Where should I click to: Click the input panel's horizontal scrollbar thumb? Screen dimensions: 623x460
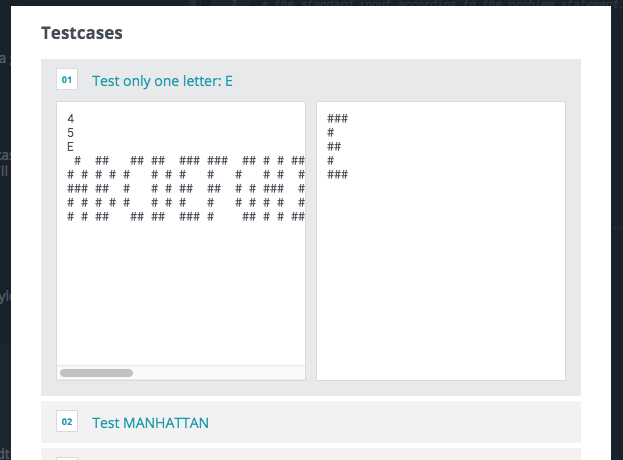(97, 373)
